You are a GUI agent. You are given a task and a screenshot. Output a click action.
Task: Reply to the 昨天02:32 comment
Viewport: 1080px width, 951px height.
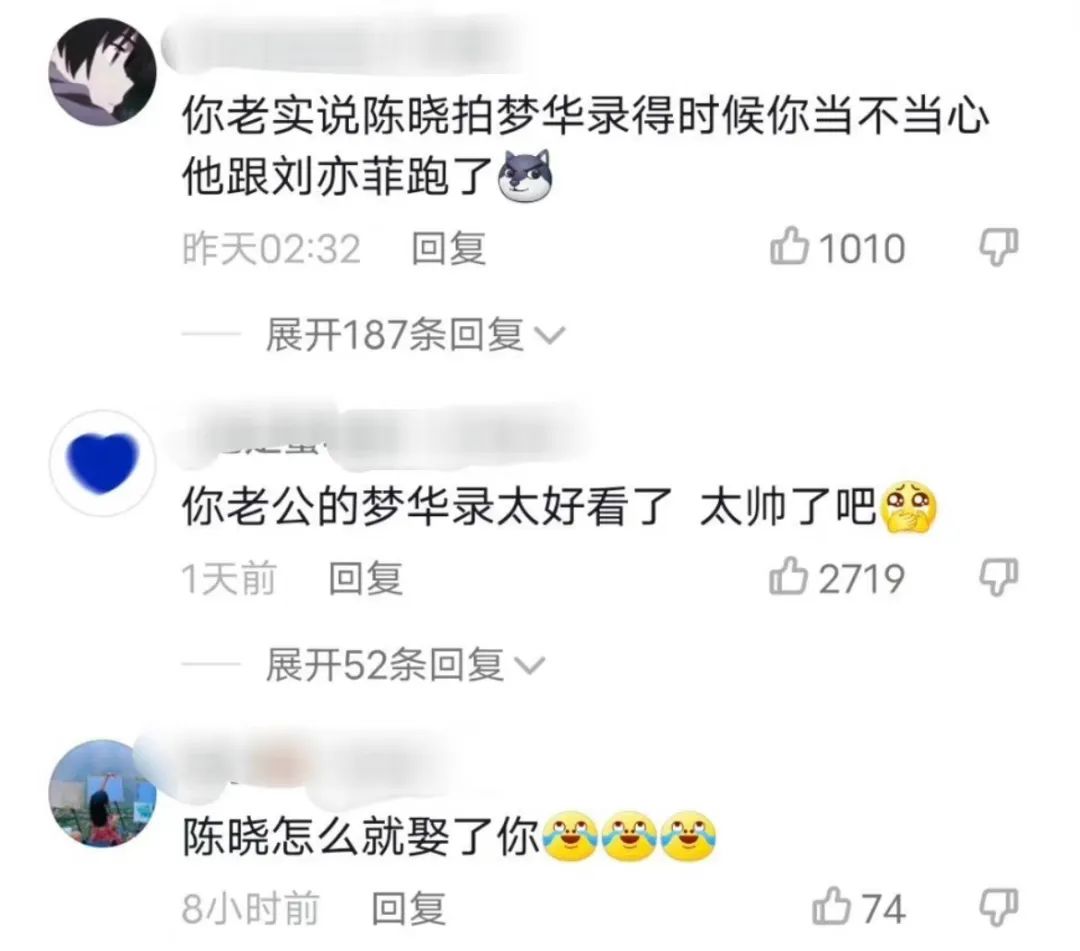pos(448,249)
